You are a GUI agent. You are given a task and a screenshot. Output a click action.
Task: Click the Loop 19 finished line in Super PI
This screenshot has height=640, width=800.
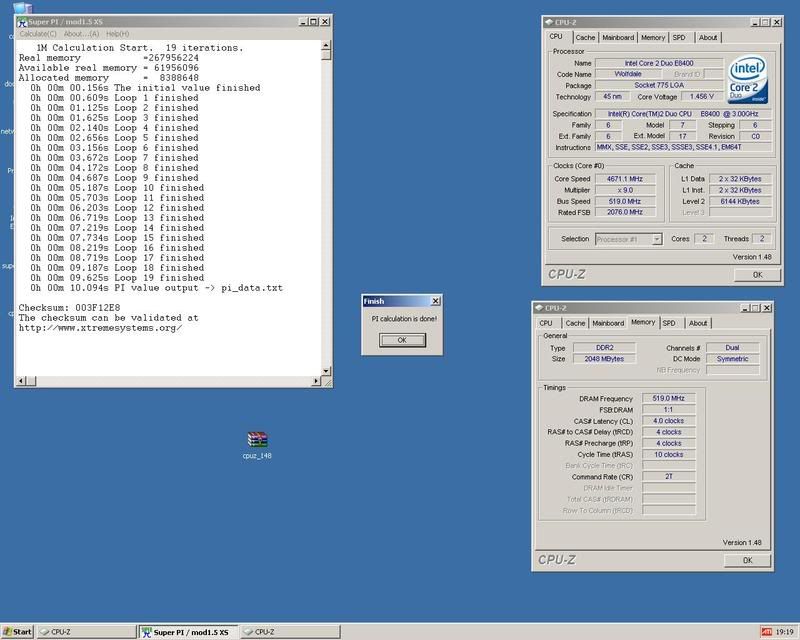point(117,278)
